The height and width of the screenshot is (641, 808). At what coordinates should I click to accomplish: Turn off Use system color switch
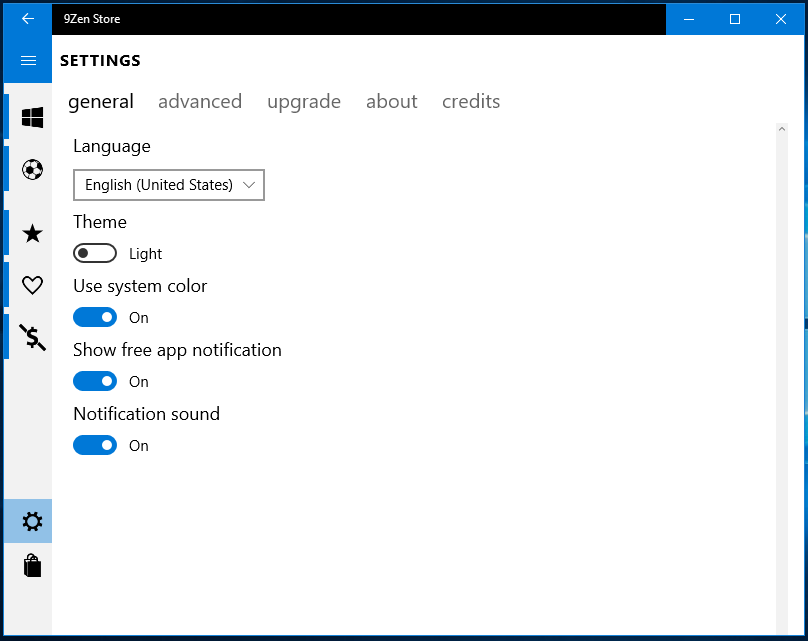click(x=95, y=317)
